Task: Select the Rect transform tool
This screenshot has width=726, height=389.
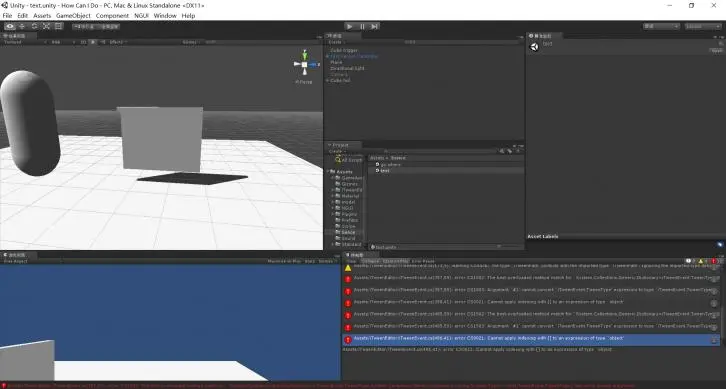Action: tap(58, 26)
